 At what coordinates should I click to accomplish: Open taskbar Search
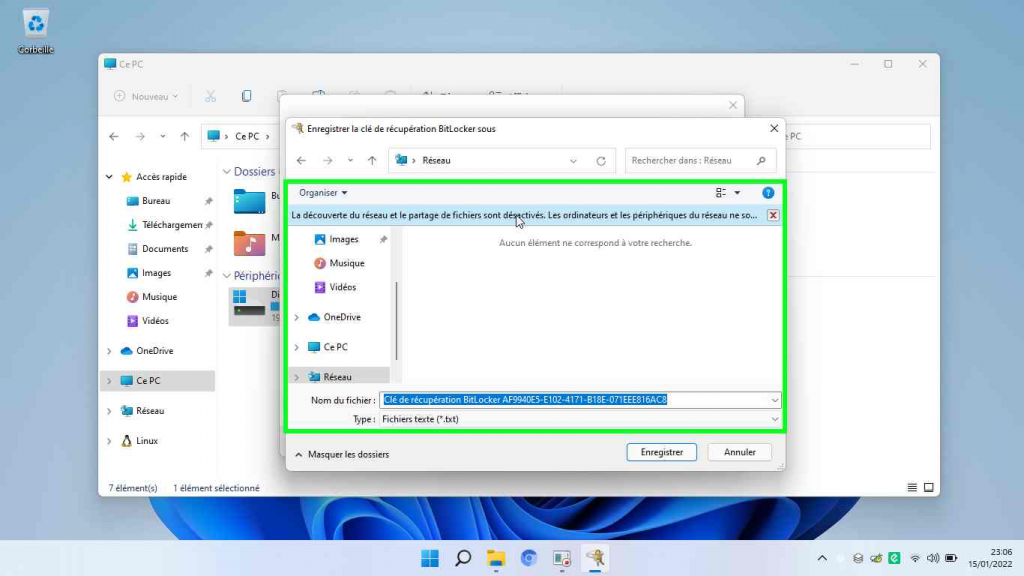pos(463,558)
